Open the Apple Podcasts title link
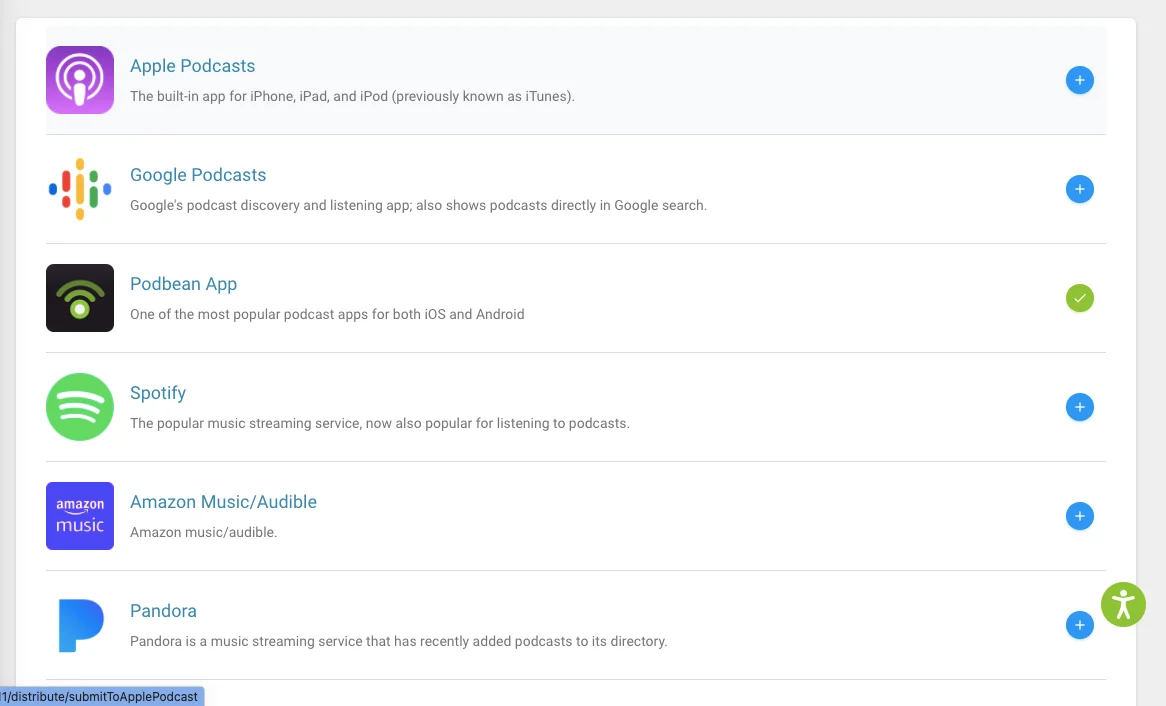This screenshot has width=1166, height=706. [x=192, y=65]
